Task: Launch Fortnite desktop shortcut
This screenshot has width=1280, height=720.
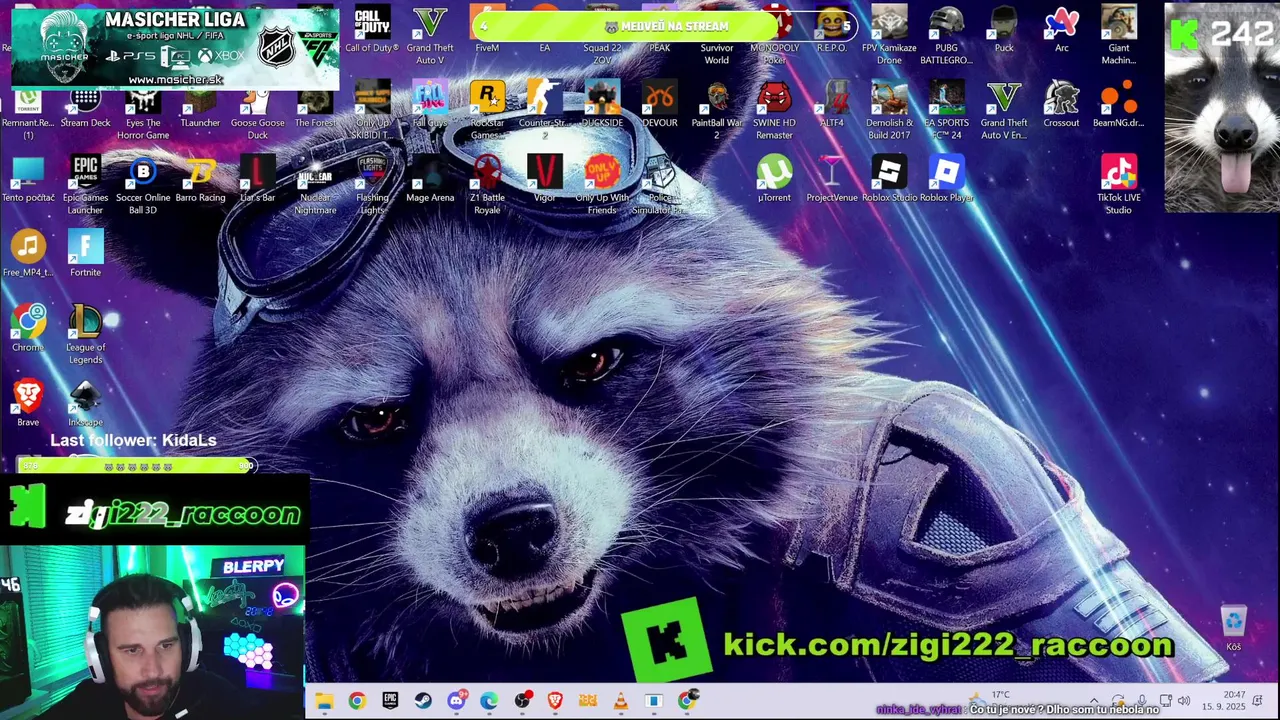Action: (85, 254)
